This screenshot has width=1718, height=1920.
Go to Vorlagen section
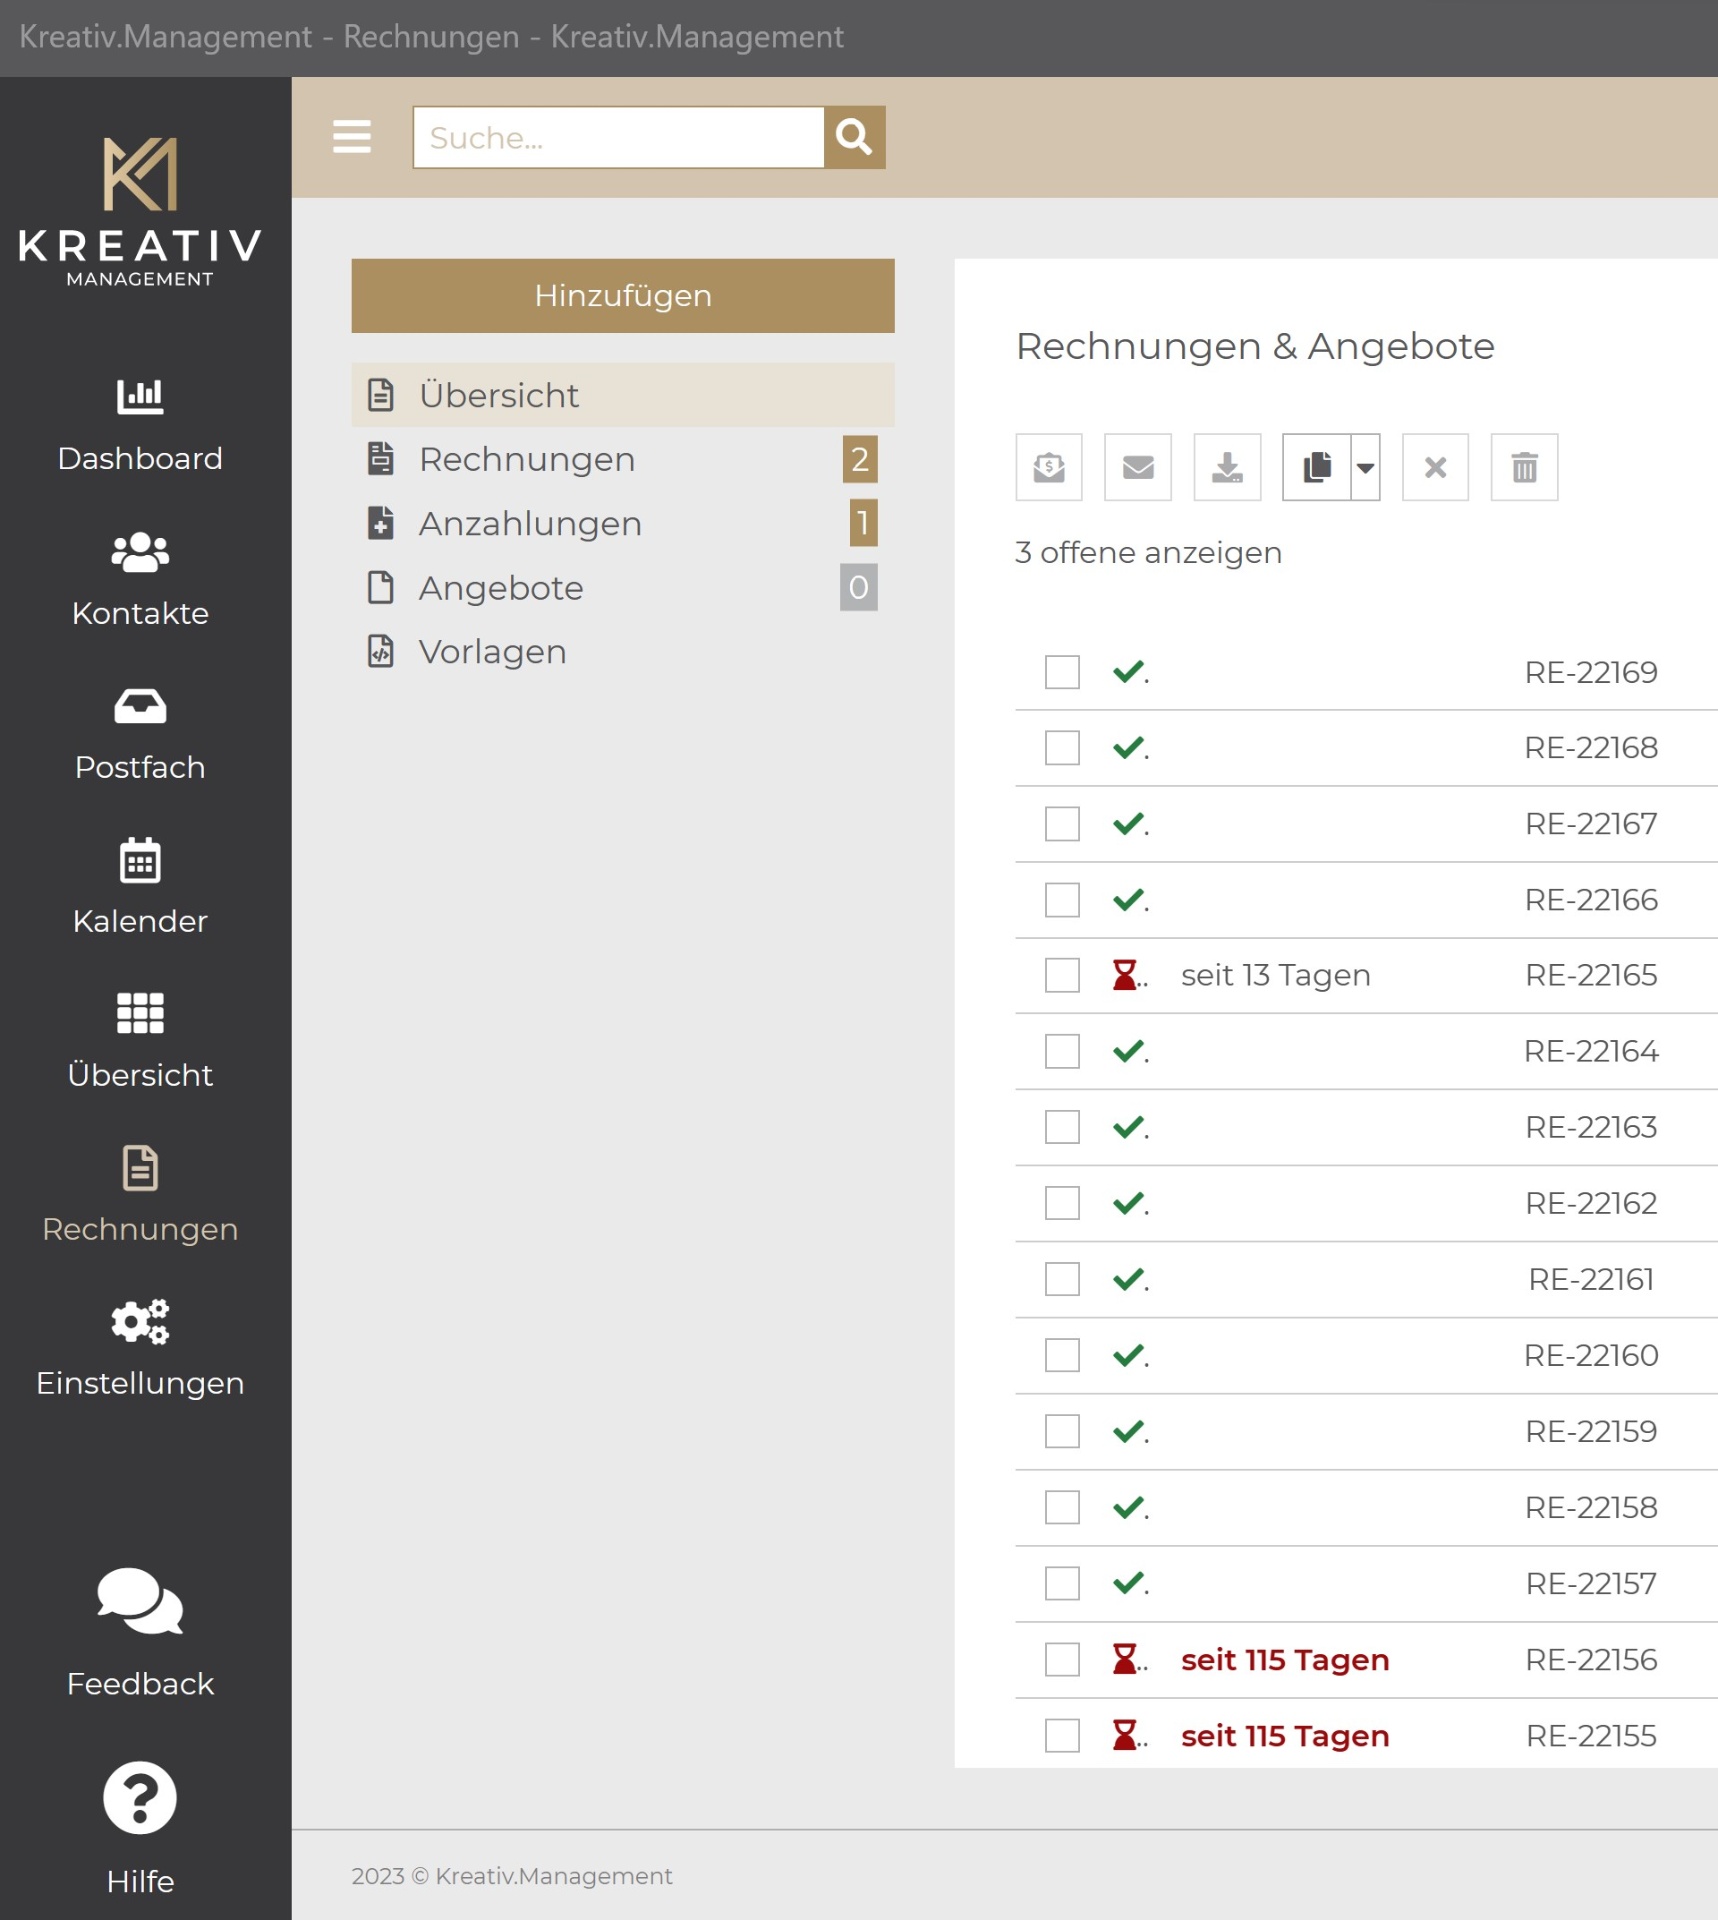click(492, 652)
